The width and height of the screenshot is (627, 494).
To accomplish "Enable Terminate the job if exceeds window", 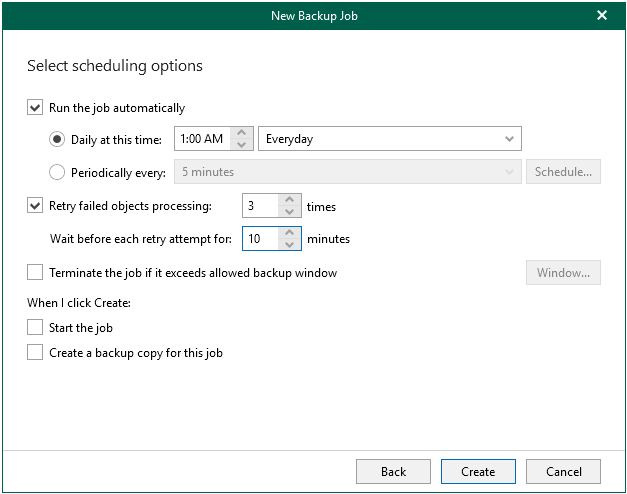I will pos(35,272).
